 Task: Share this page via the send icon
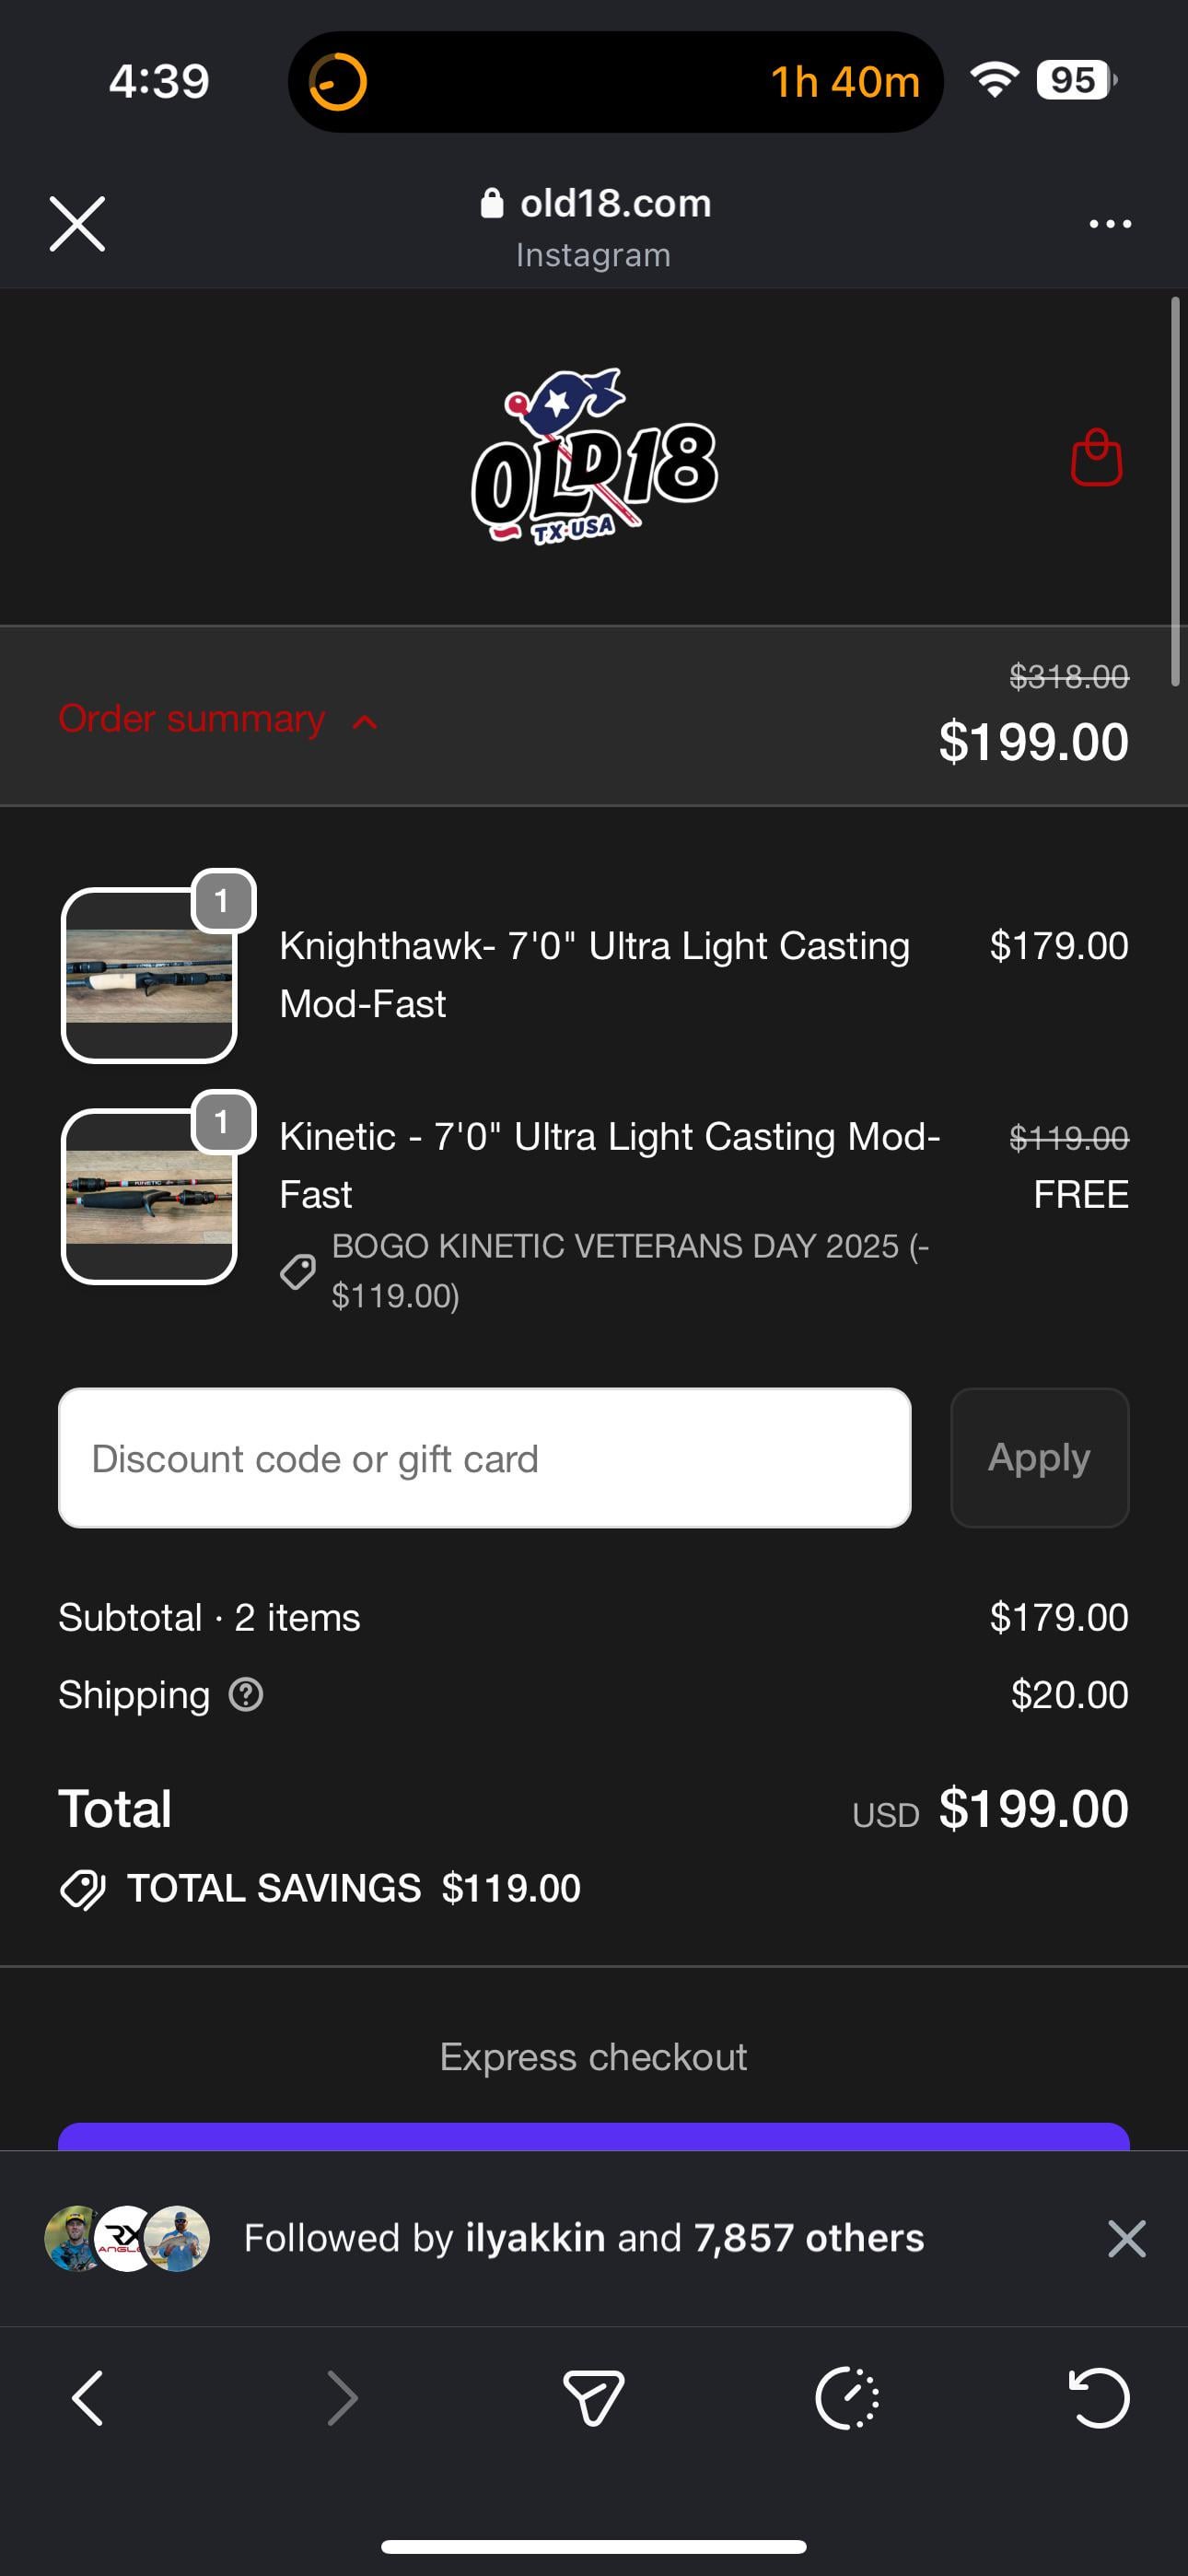594,2398
